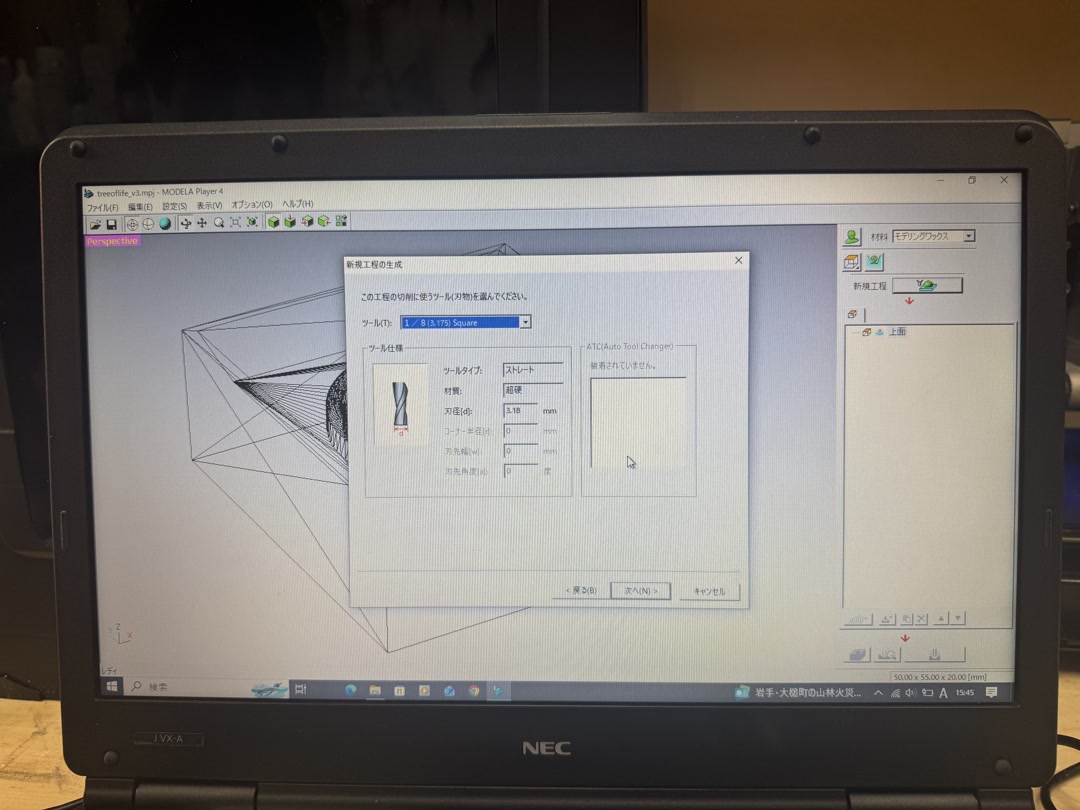
Task: Click the < 戻る(B) back button
Action: point(581,590)
